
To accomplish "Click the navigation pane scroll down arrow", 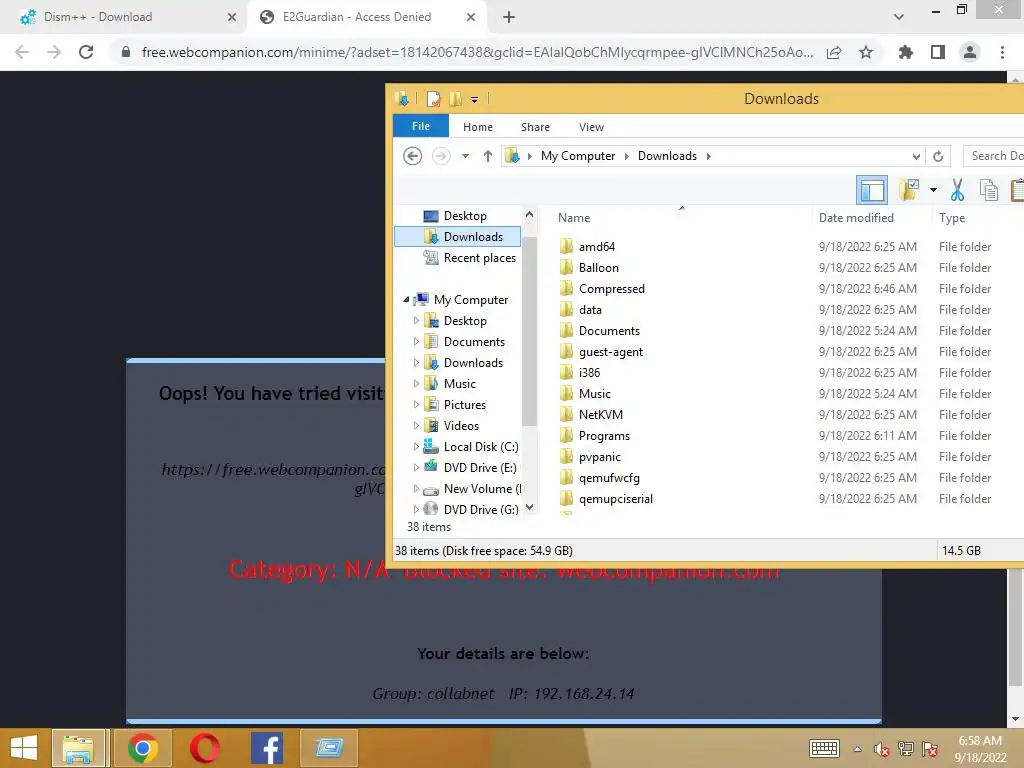I will coord(530,507).
